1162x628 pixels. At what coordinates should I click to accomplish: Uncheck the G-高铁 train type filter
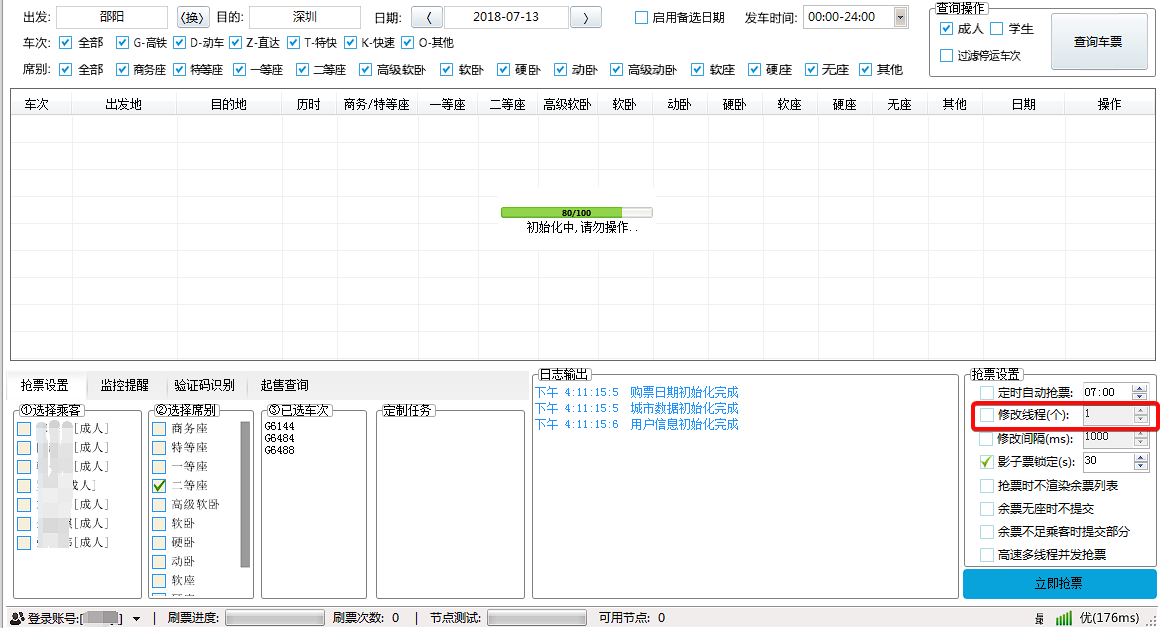(x=122, y=43)
